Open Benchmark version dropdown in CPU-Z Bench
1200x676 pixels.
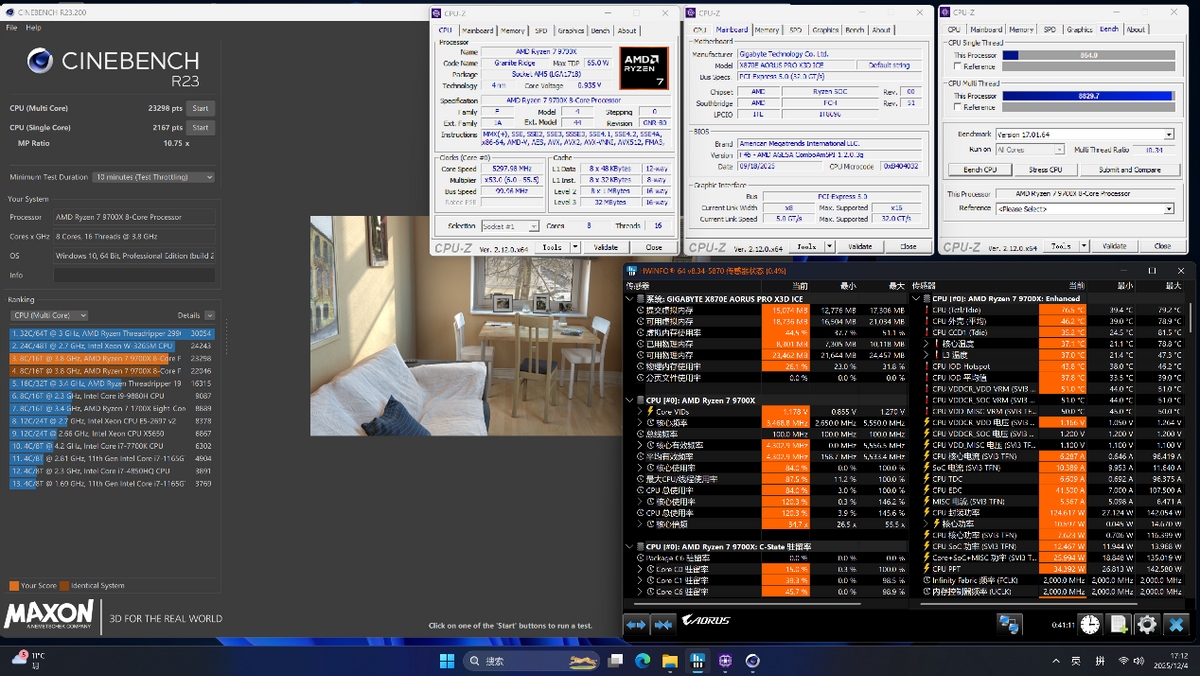(x=1084, y=134)
